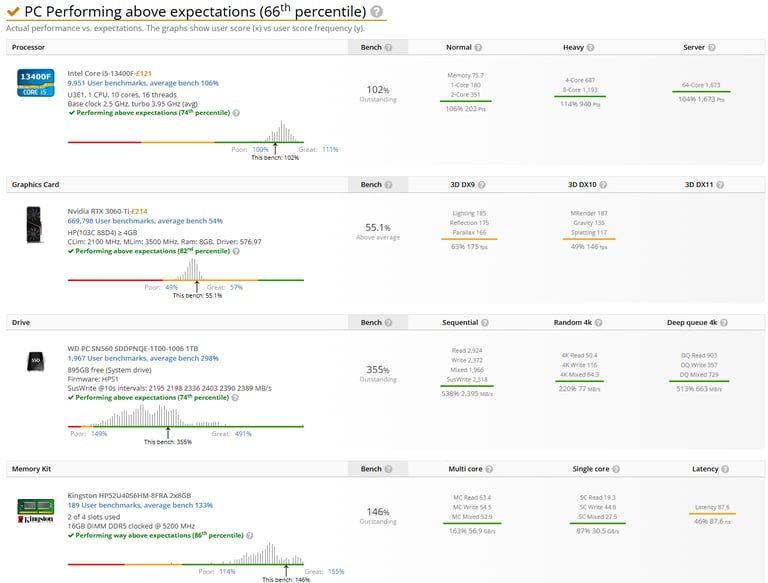Click help icon beside PC Performing headline

[376, 12]
